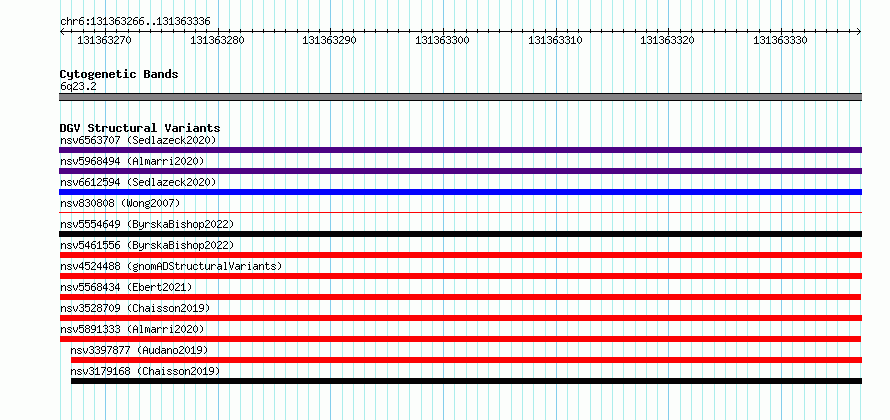
Task: Click the left arrow of the coordinate ruler
Action: pyautogui.click(x=62, y=32)
